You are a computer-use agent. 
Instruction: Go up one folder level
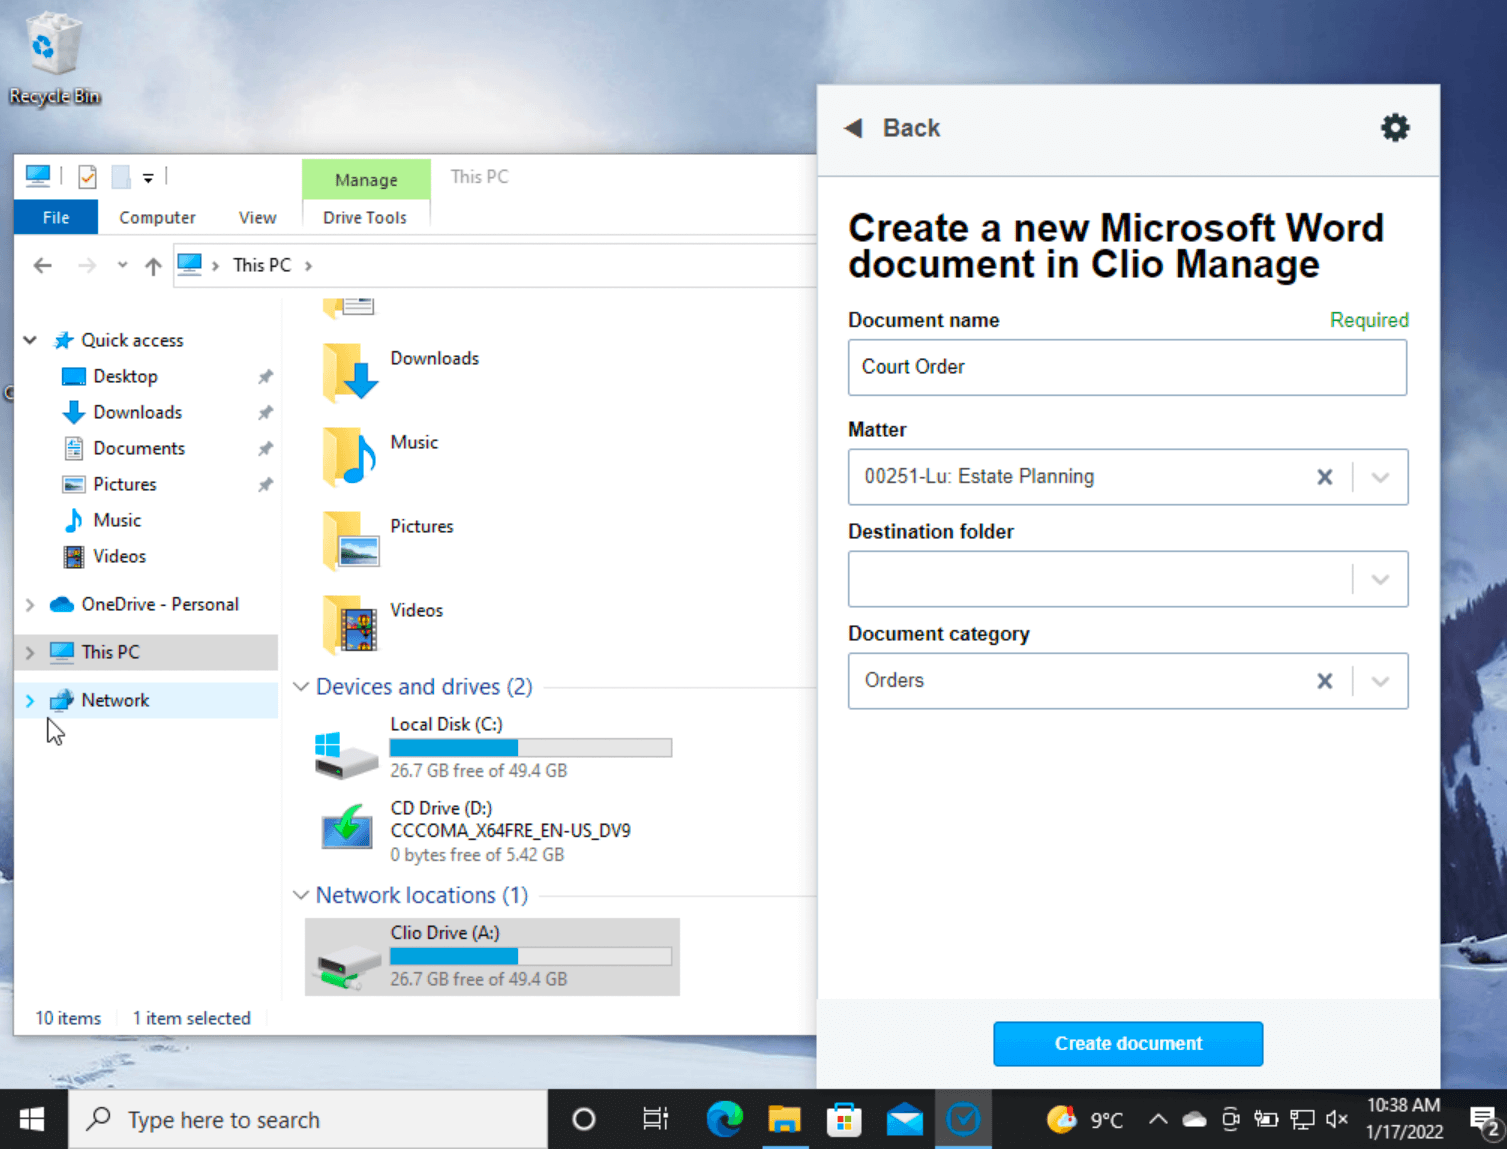tap(153, 265)
